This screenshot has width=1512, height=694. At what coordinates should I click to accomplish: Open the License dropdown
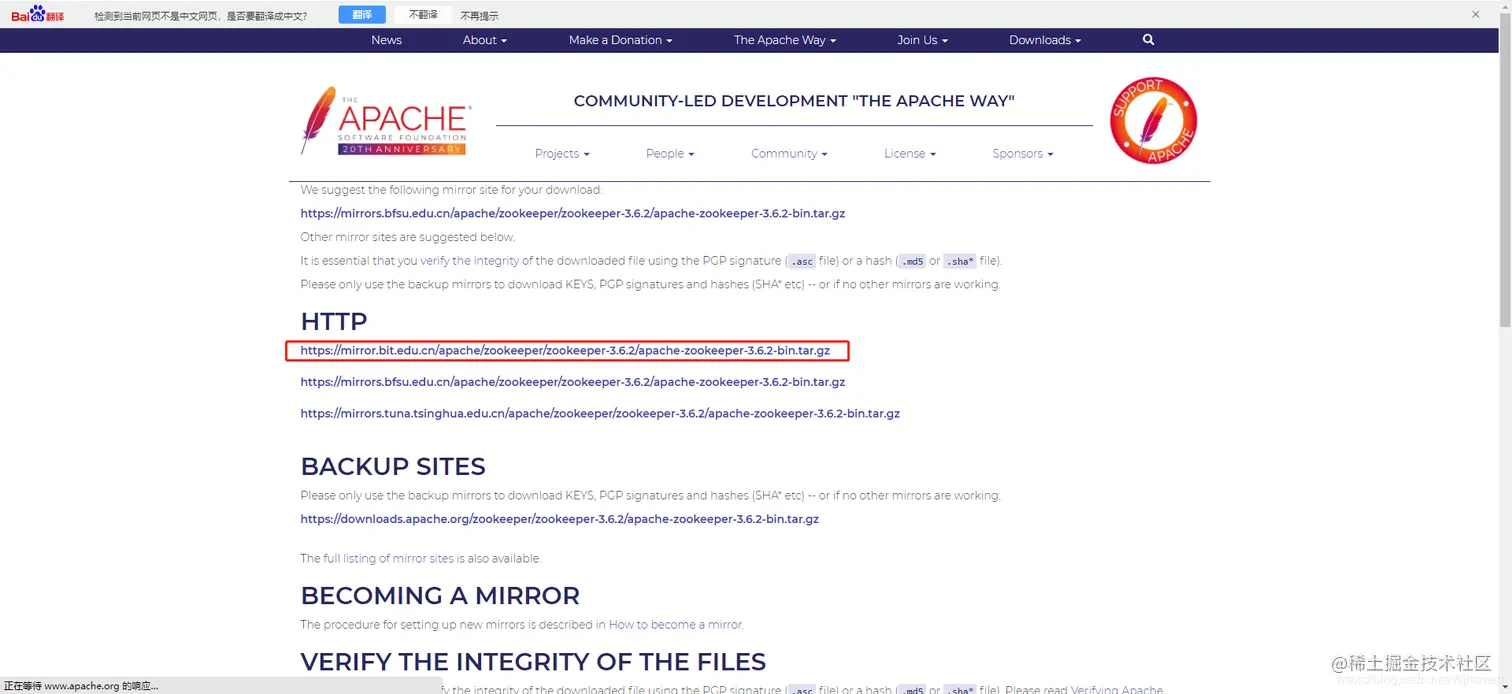click(909, 153)
